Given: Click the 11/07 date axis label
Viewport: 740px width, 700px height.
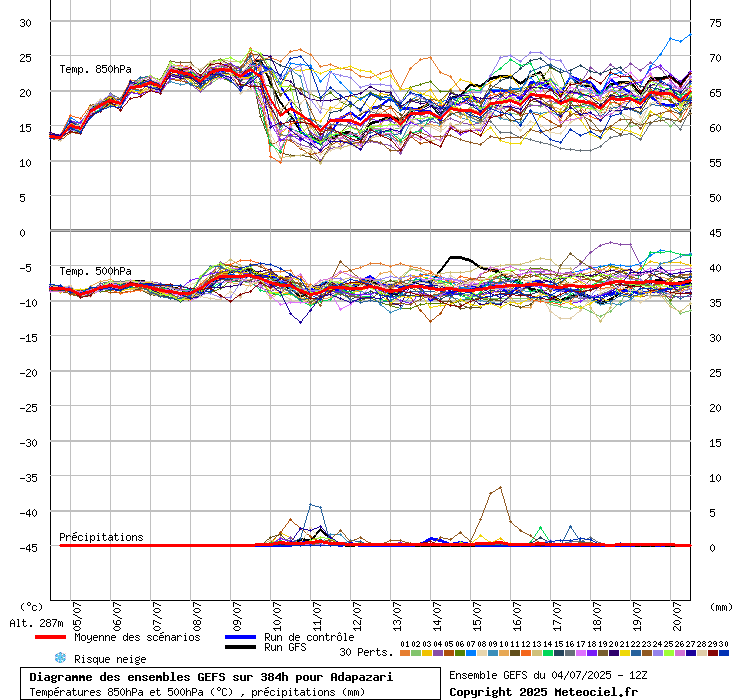Looking at the screenshot, I should [317, 616].
